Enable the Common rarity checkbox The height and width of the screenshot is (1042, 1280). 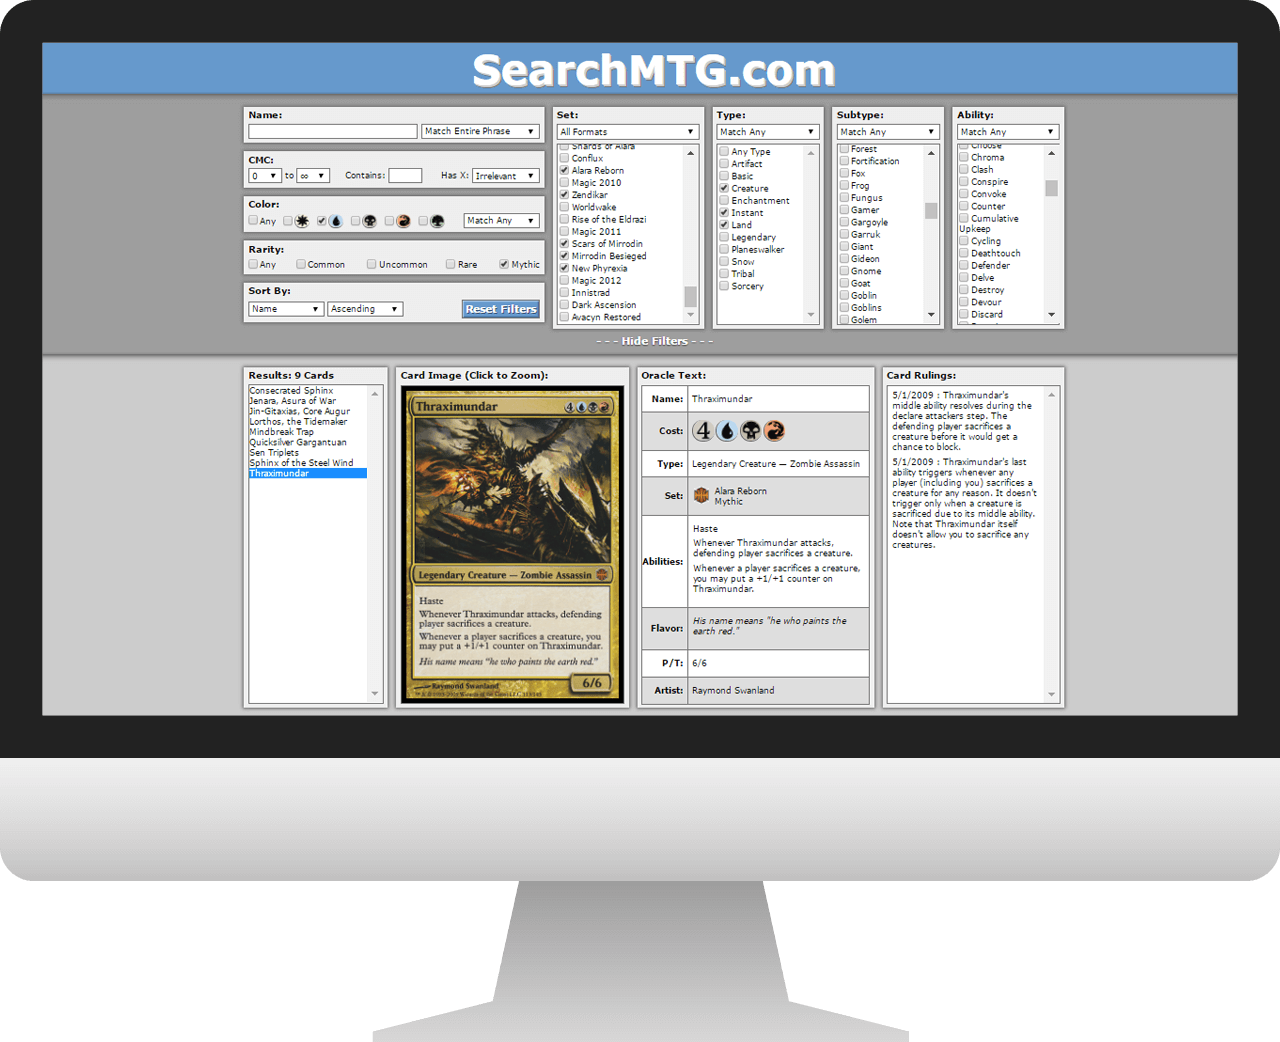301,264
